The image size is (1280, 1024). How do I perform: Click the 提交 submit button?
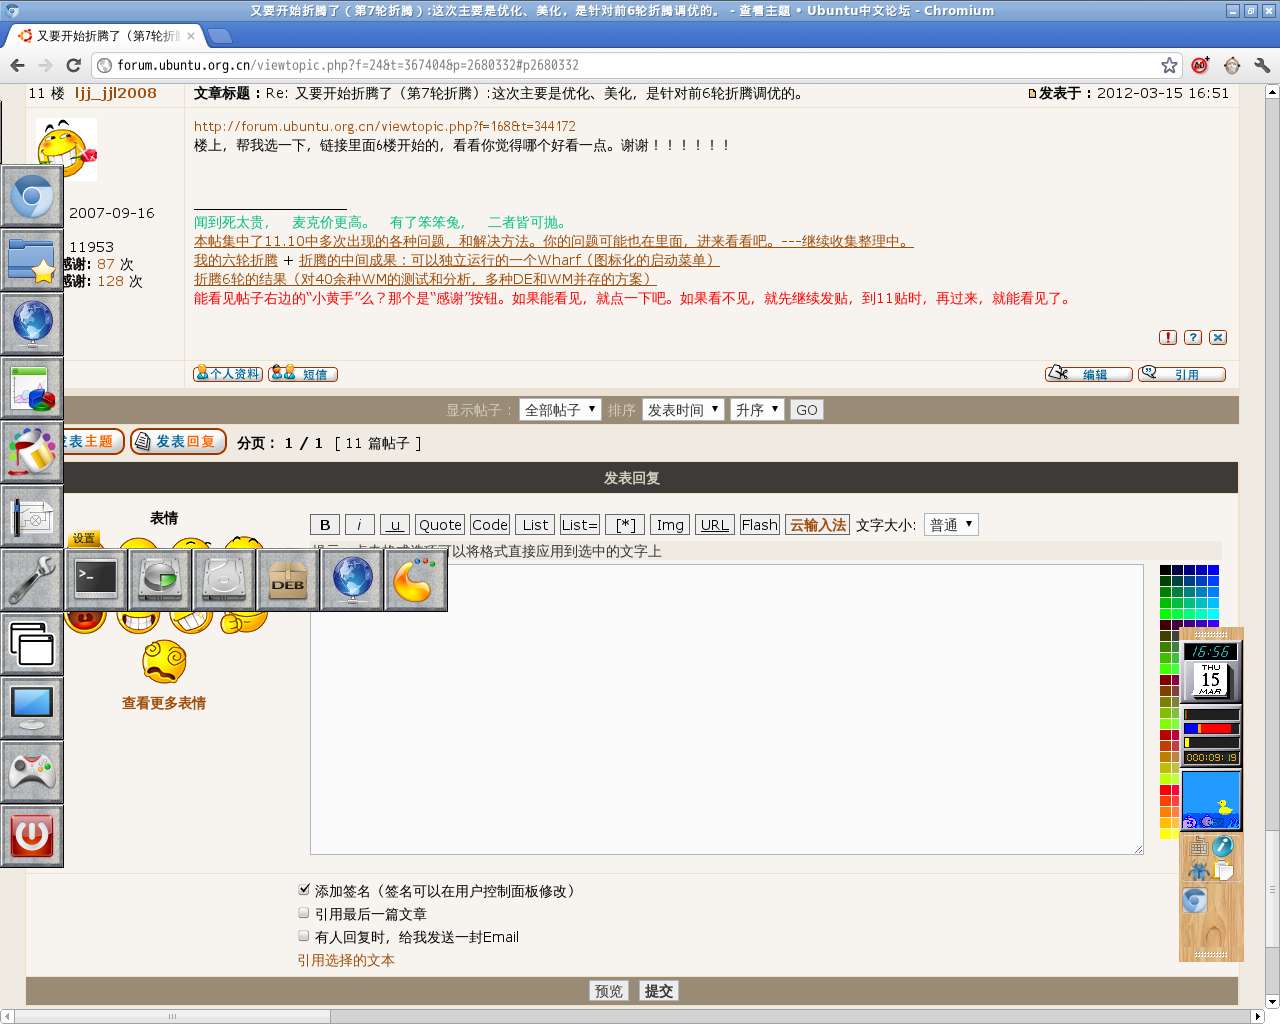click(659, 991)
